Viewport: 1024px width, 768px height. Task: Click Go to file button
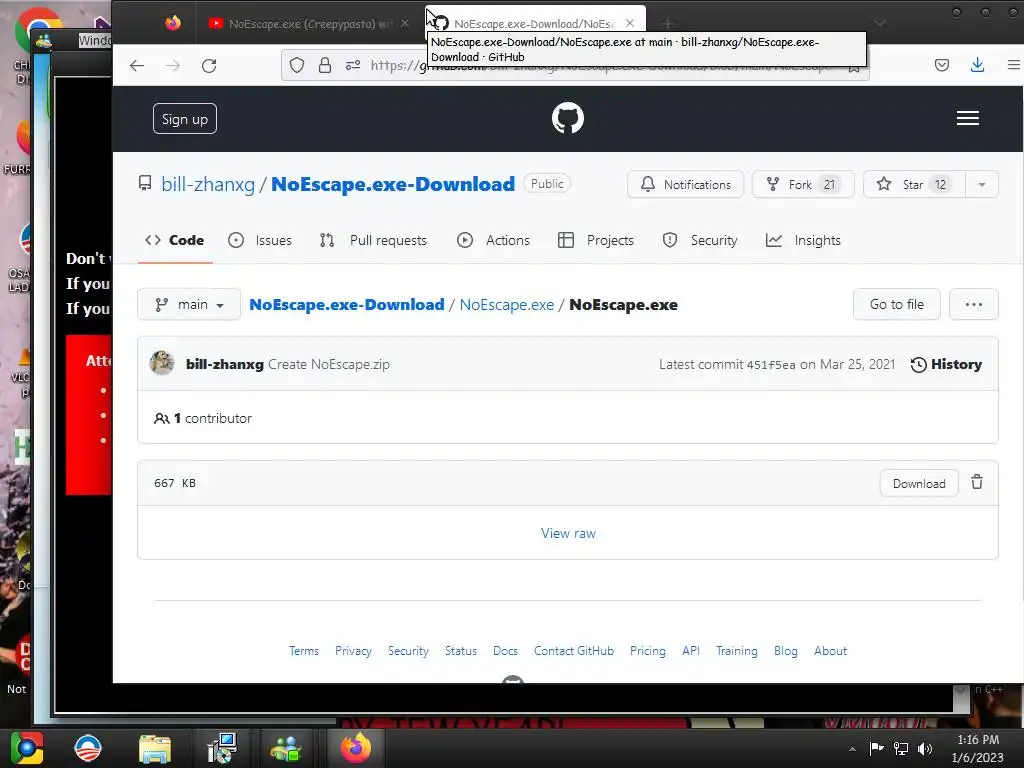point(897,304)
